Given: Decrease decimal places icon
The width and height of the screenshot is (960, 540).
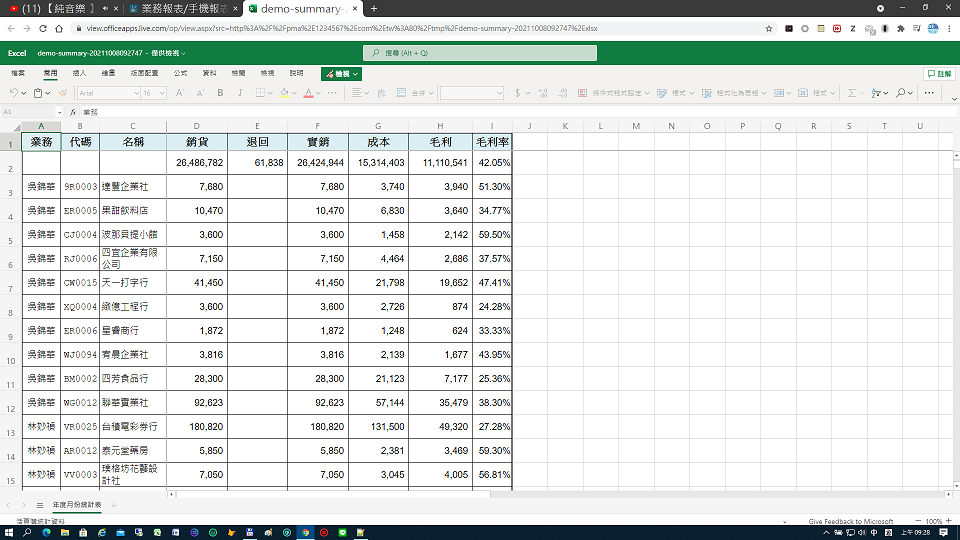Looking at the screenshot, I should coord(563,93).
